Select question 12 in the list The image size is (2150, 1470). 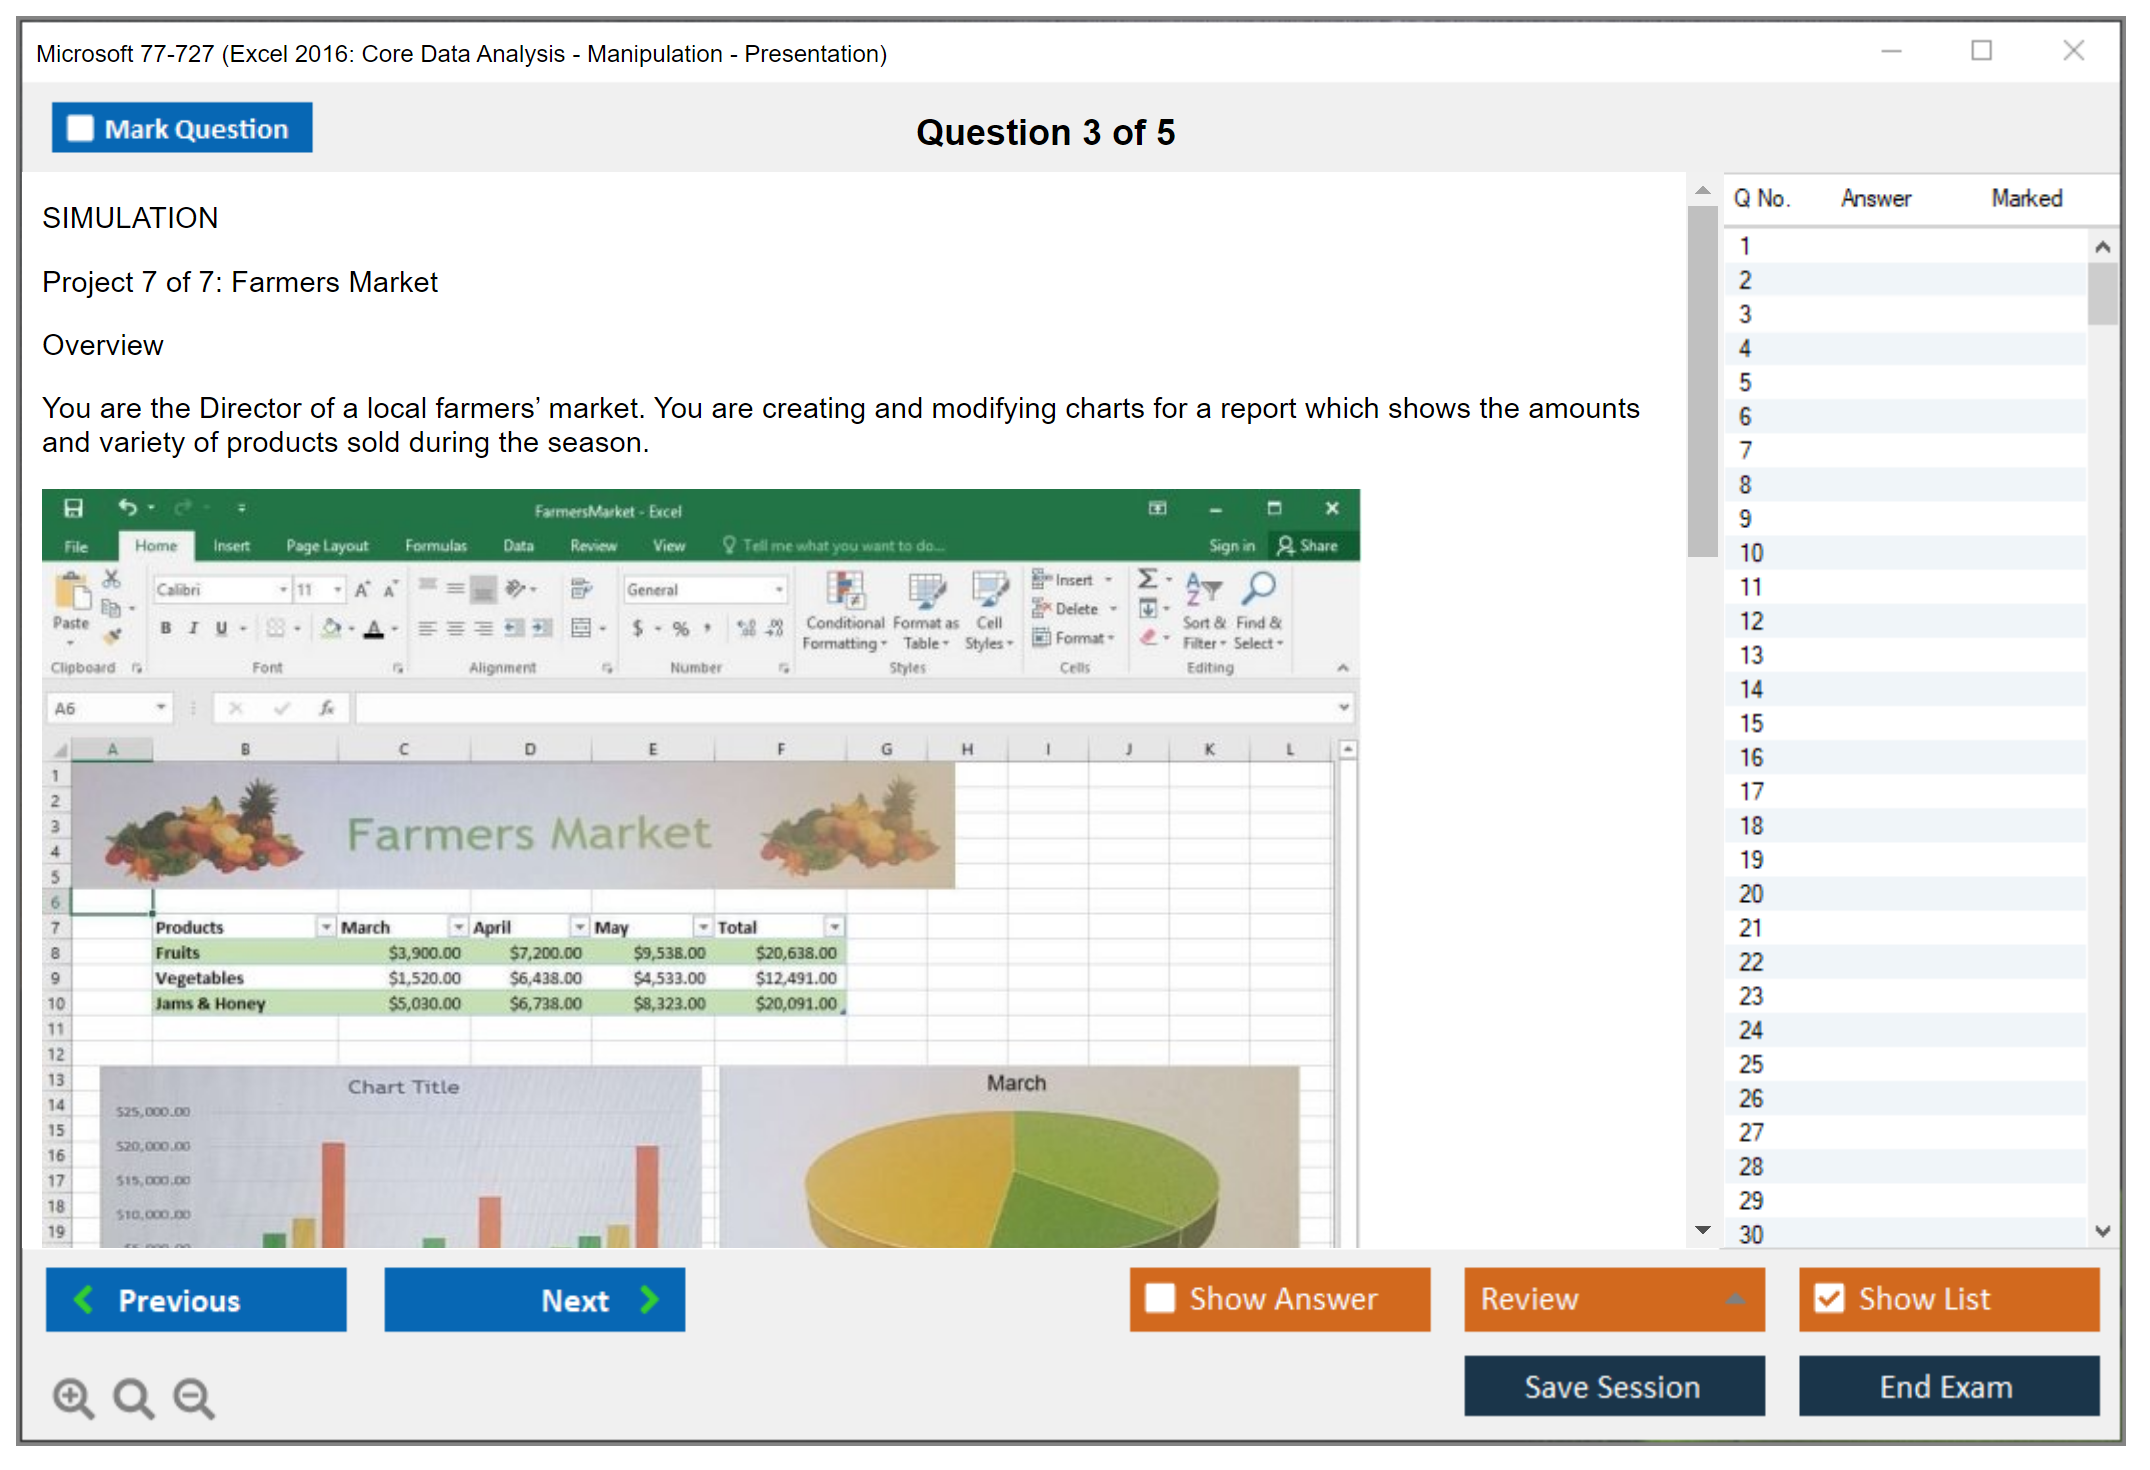pyautogui.click(x=1751, y=621)
